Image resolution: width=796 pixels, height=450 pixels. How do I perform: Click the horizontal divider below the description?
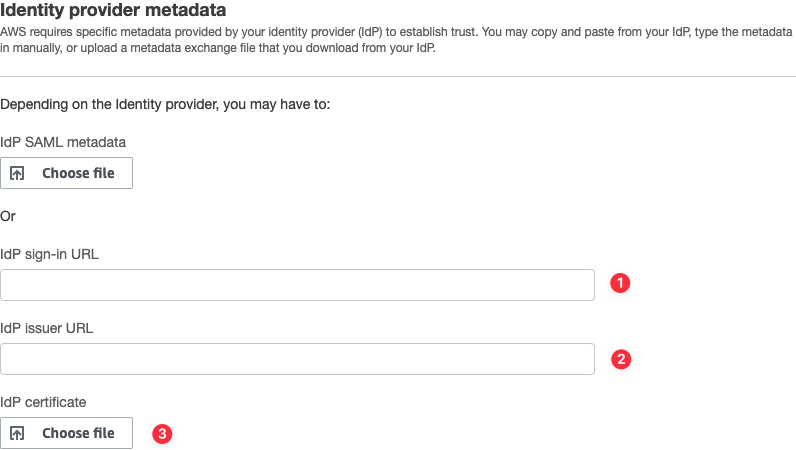[x=398, y=76]
